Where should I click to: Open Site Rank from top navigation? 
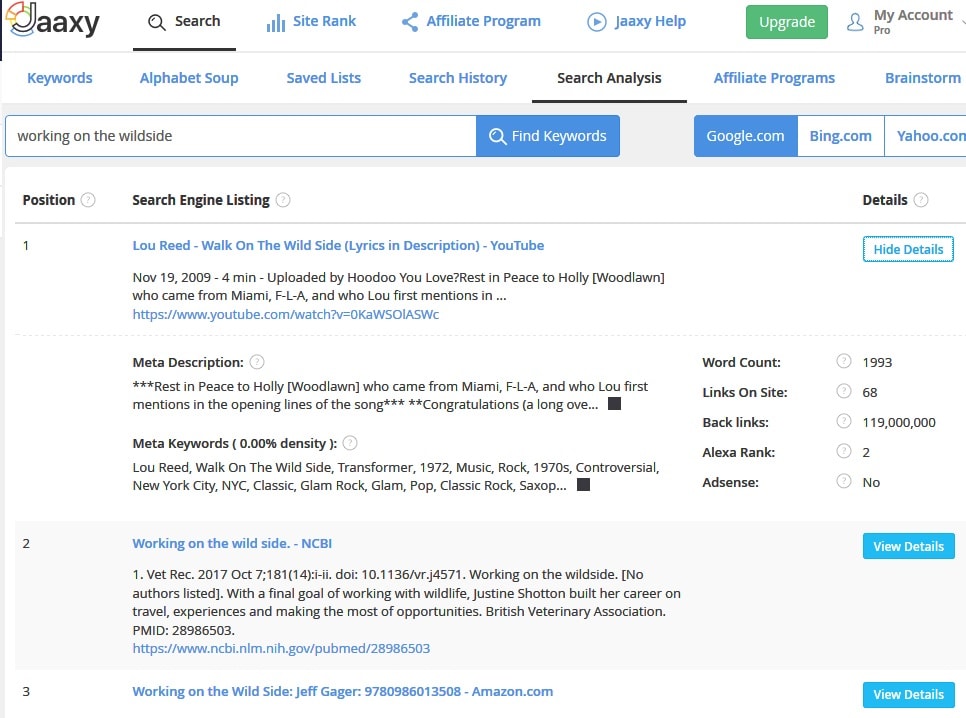(x=311, y=22)
